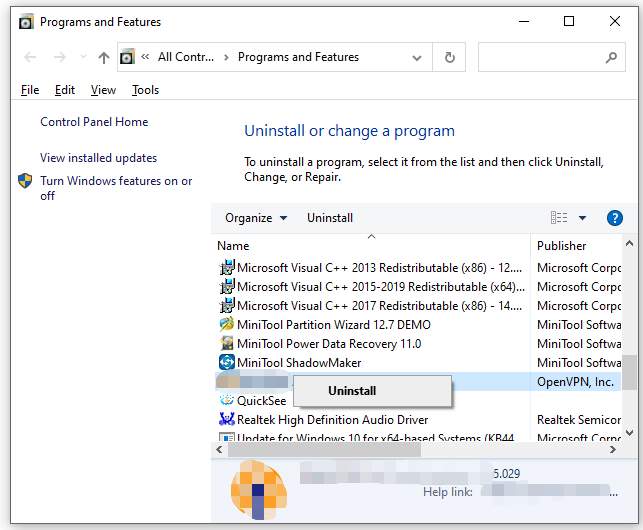
Task: Click the MiniTool ShadowMaker program icon
Action: point(227,363)
